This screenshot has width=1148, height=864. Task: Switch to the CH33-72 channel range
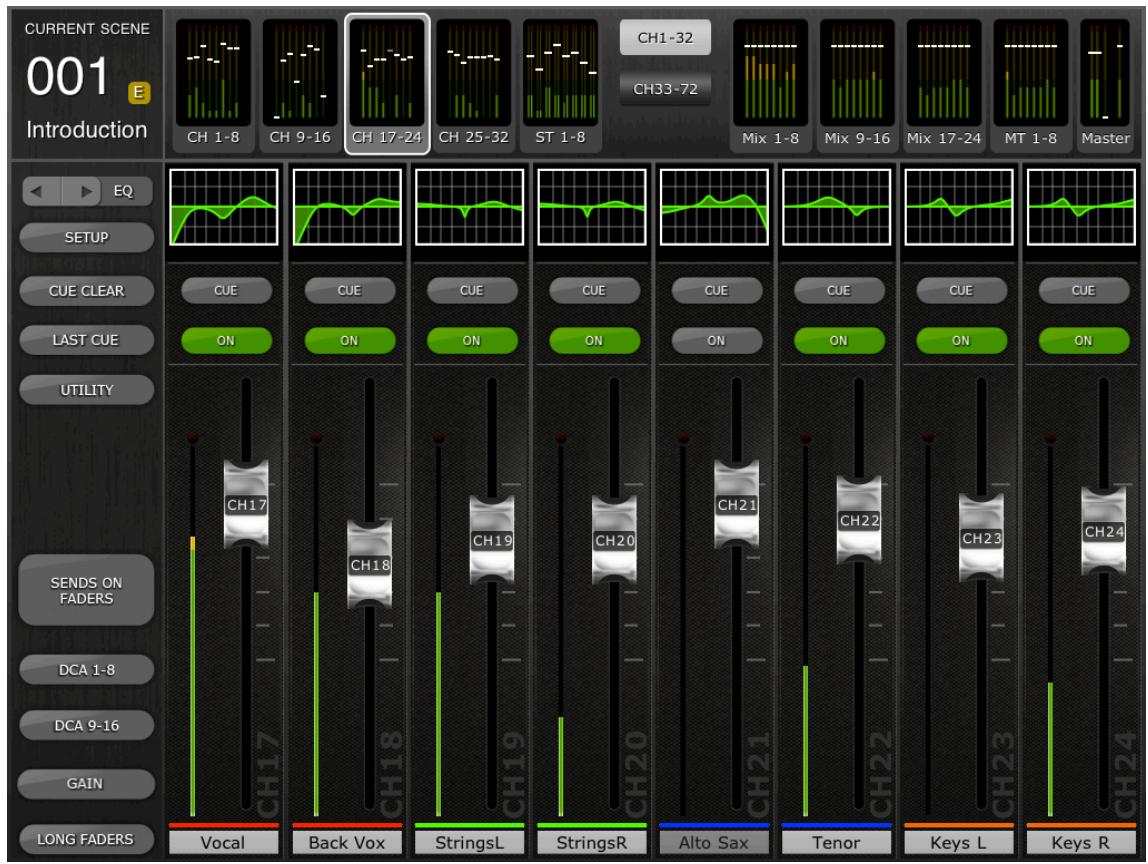665,89
